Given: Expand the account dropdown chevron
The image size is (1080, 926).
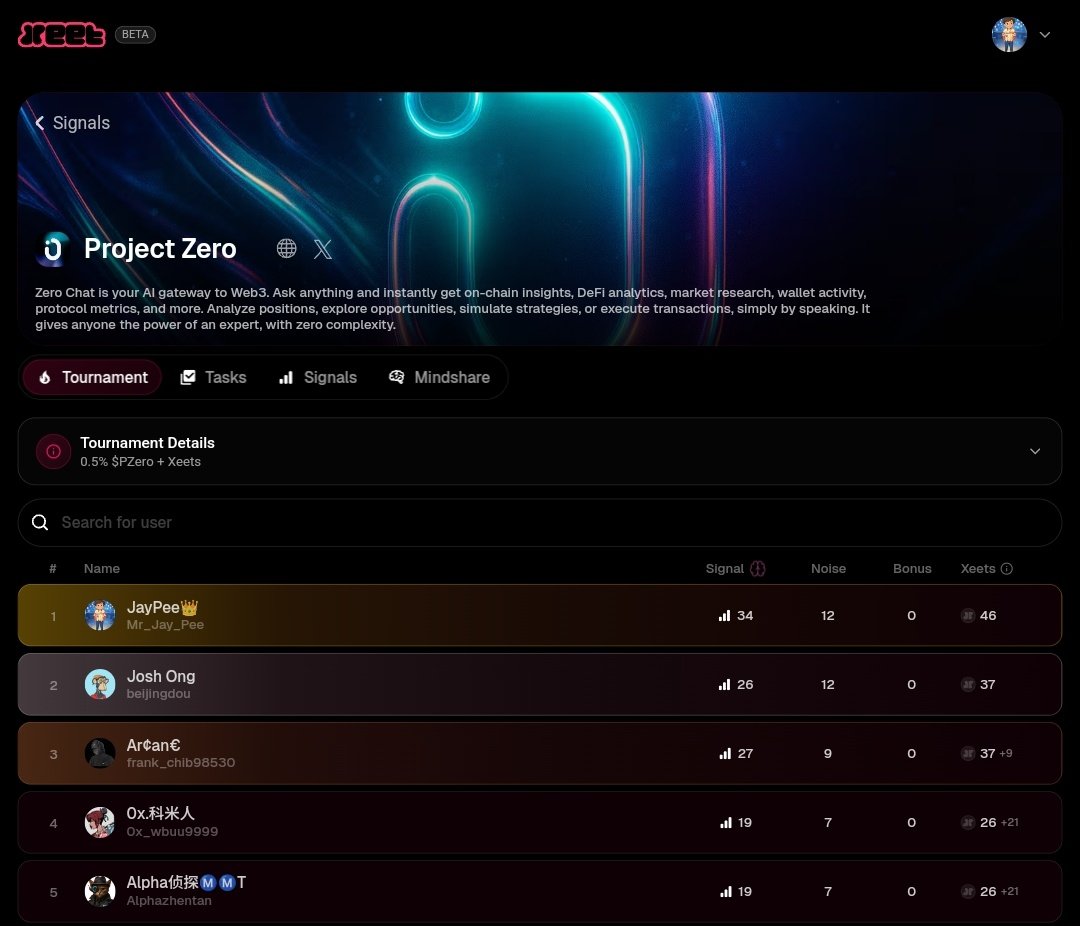Looking at the screenshot, I should pyautogui.click(x=1045, y=34).
